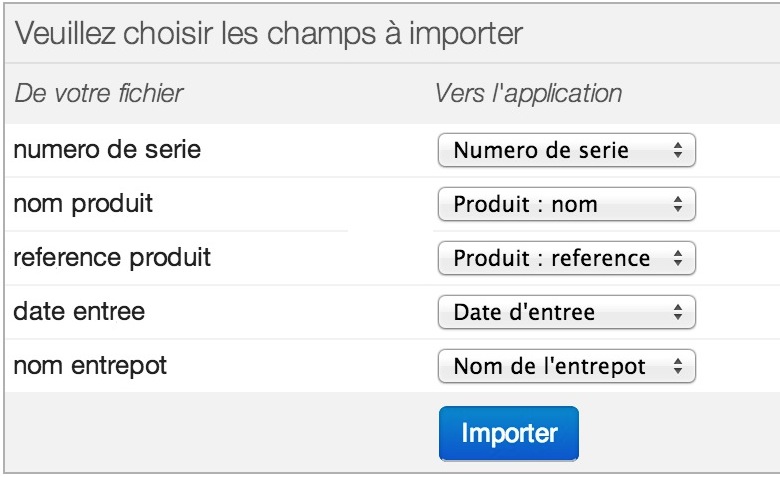
Task: Click the double-arrow icon on Date d'entree selector
Action: tap(678, 312)
